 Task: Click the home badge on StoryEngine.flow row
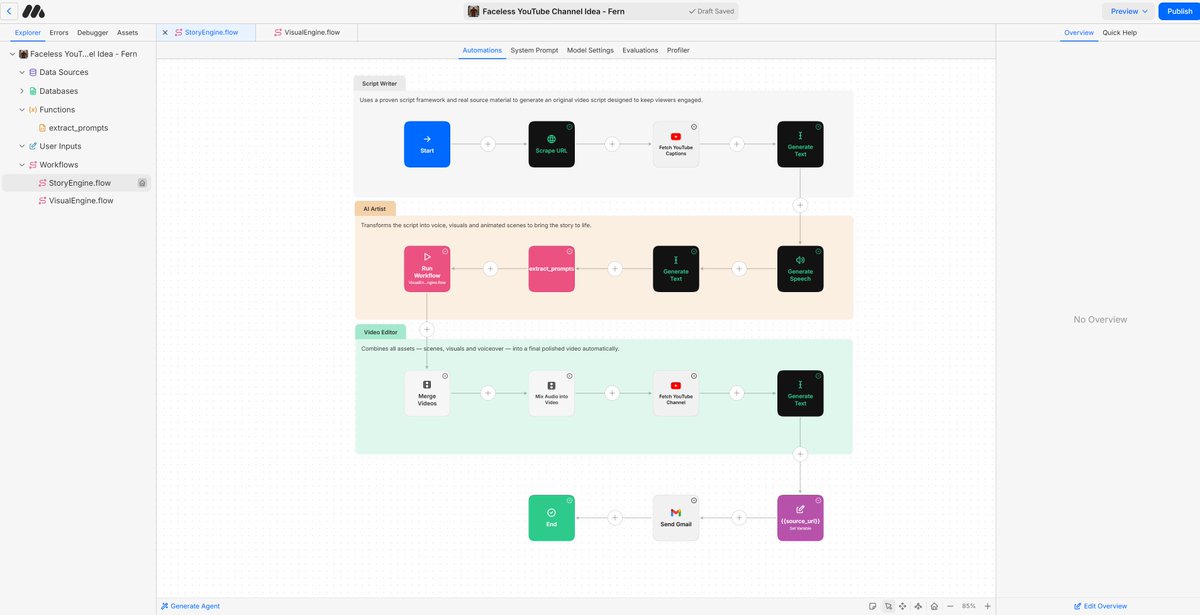(143, 183)
